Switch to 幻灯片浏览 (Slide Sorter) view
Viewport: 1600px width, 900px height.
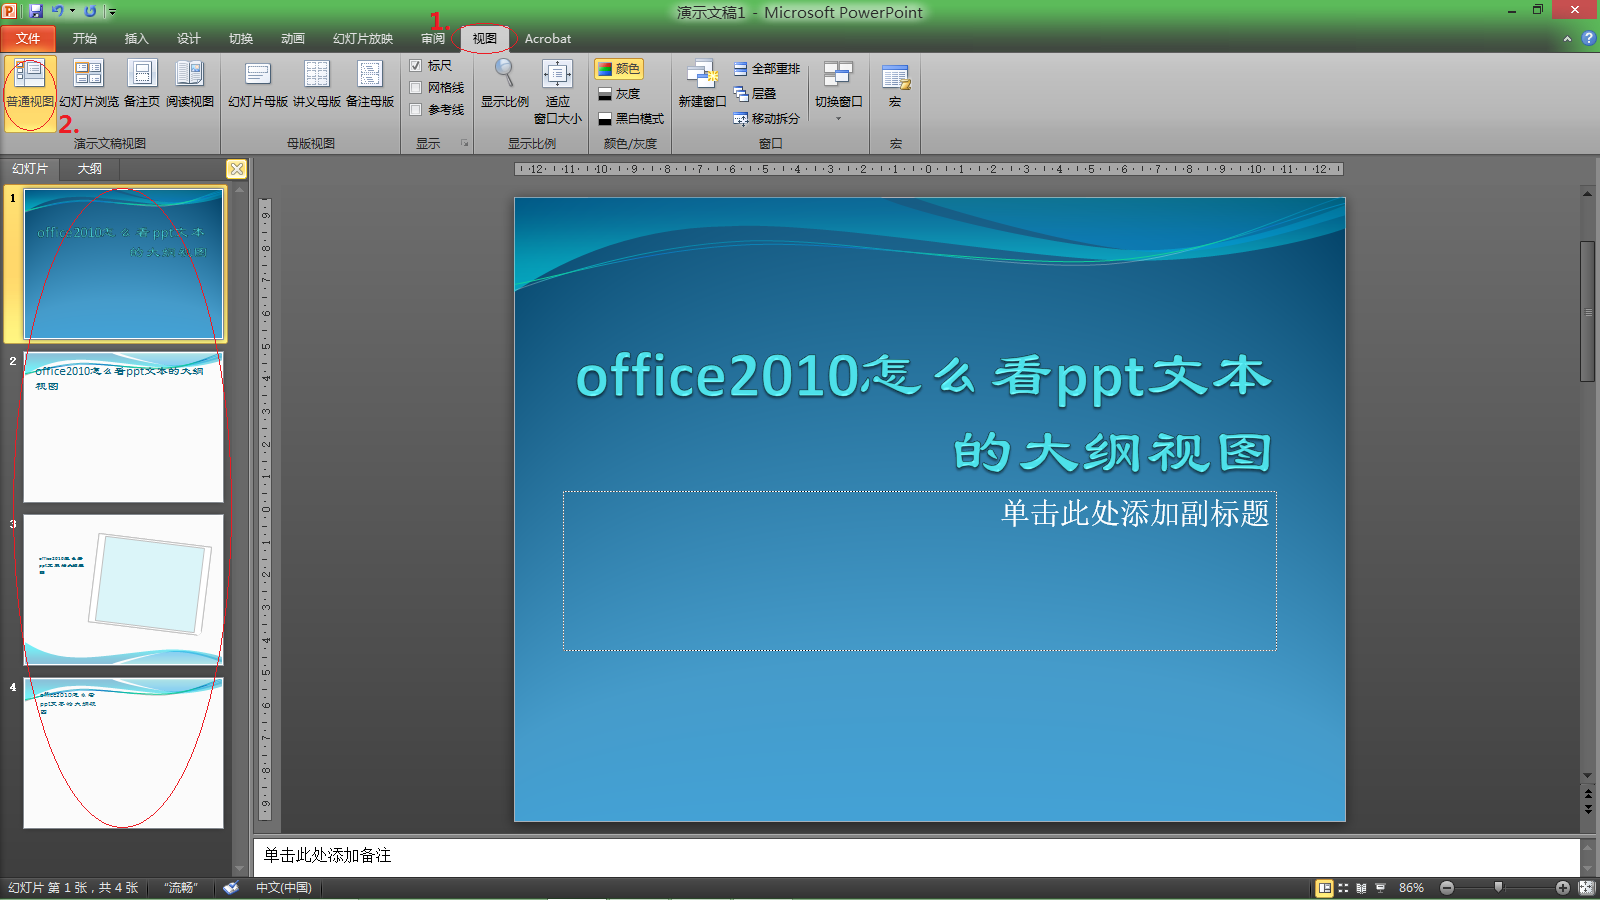[89, 84]
